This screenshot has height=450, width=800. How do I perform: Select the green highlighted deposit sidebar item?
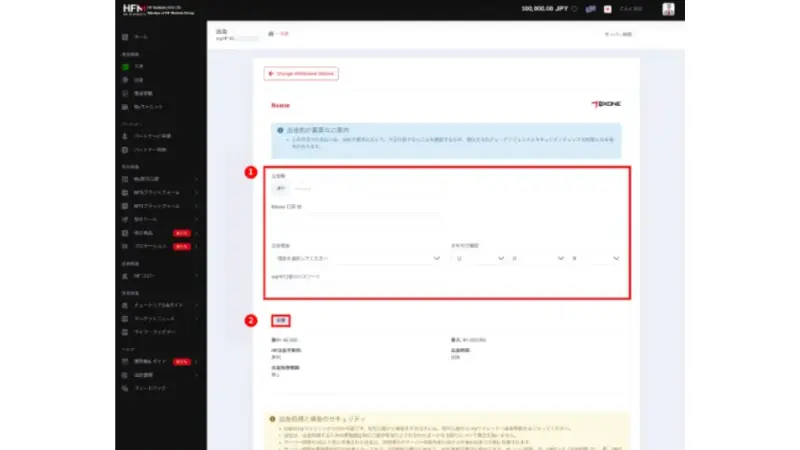[x=139, y=66]
